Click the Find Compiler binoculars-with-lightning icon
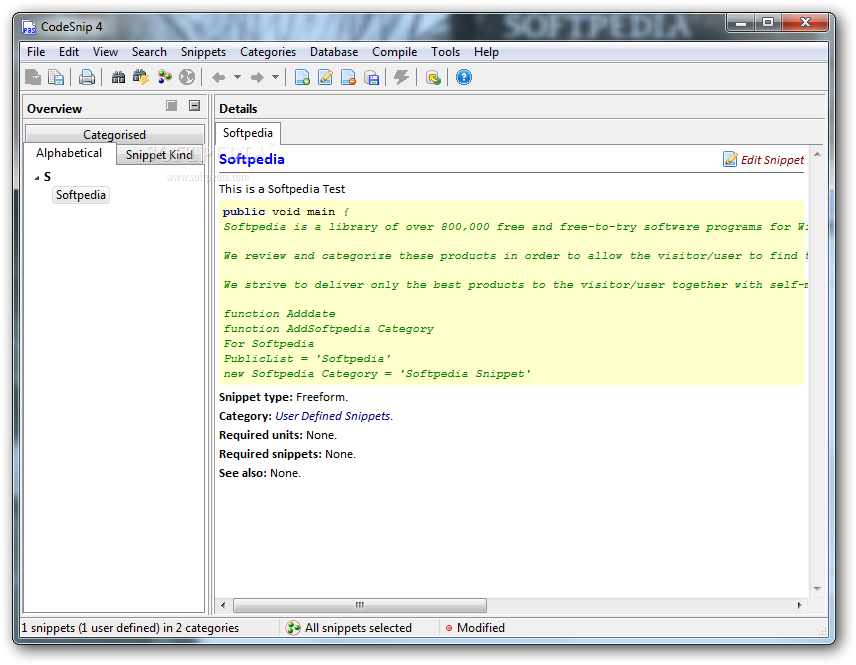856x665 pixels. pyautogui.click(x=141, y=78)
